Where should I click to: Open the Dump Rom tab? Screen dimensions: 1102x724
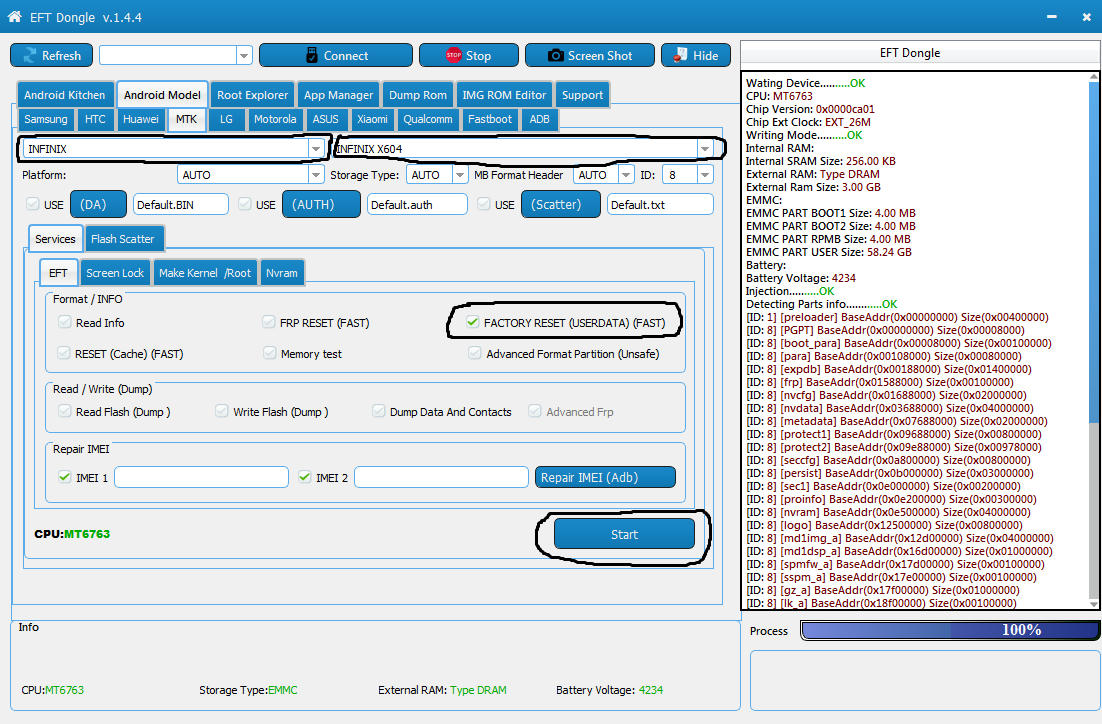[417, 95]
